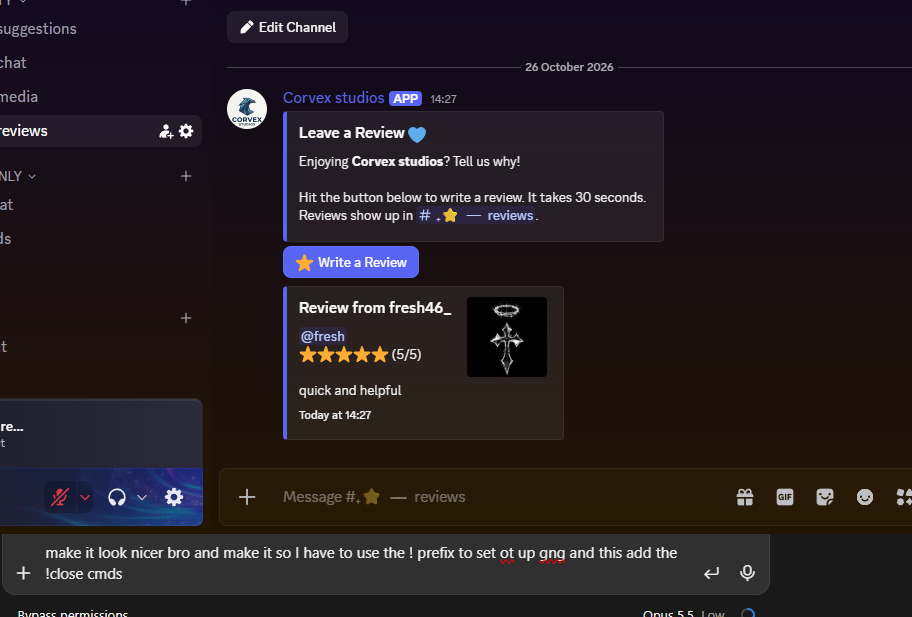Click the APP badge next to Corvex studios
The height and width of the screenshot is (617, 912).
click(x=405, y=99)
